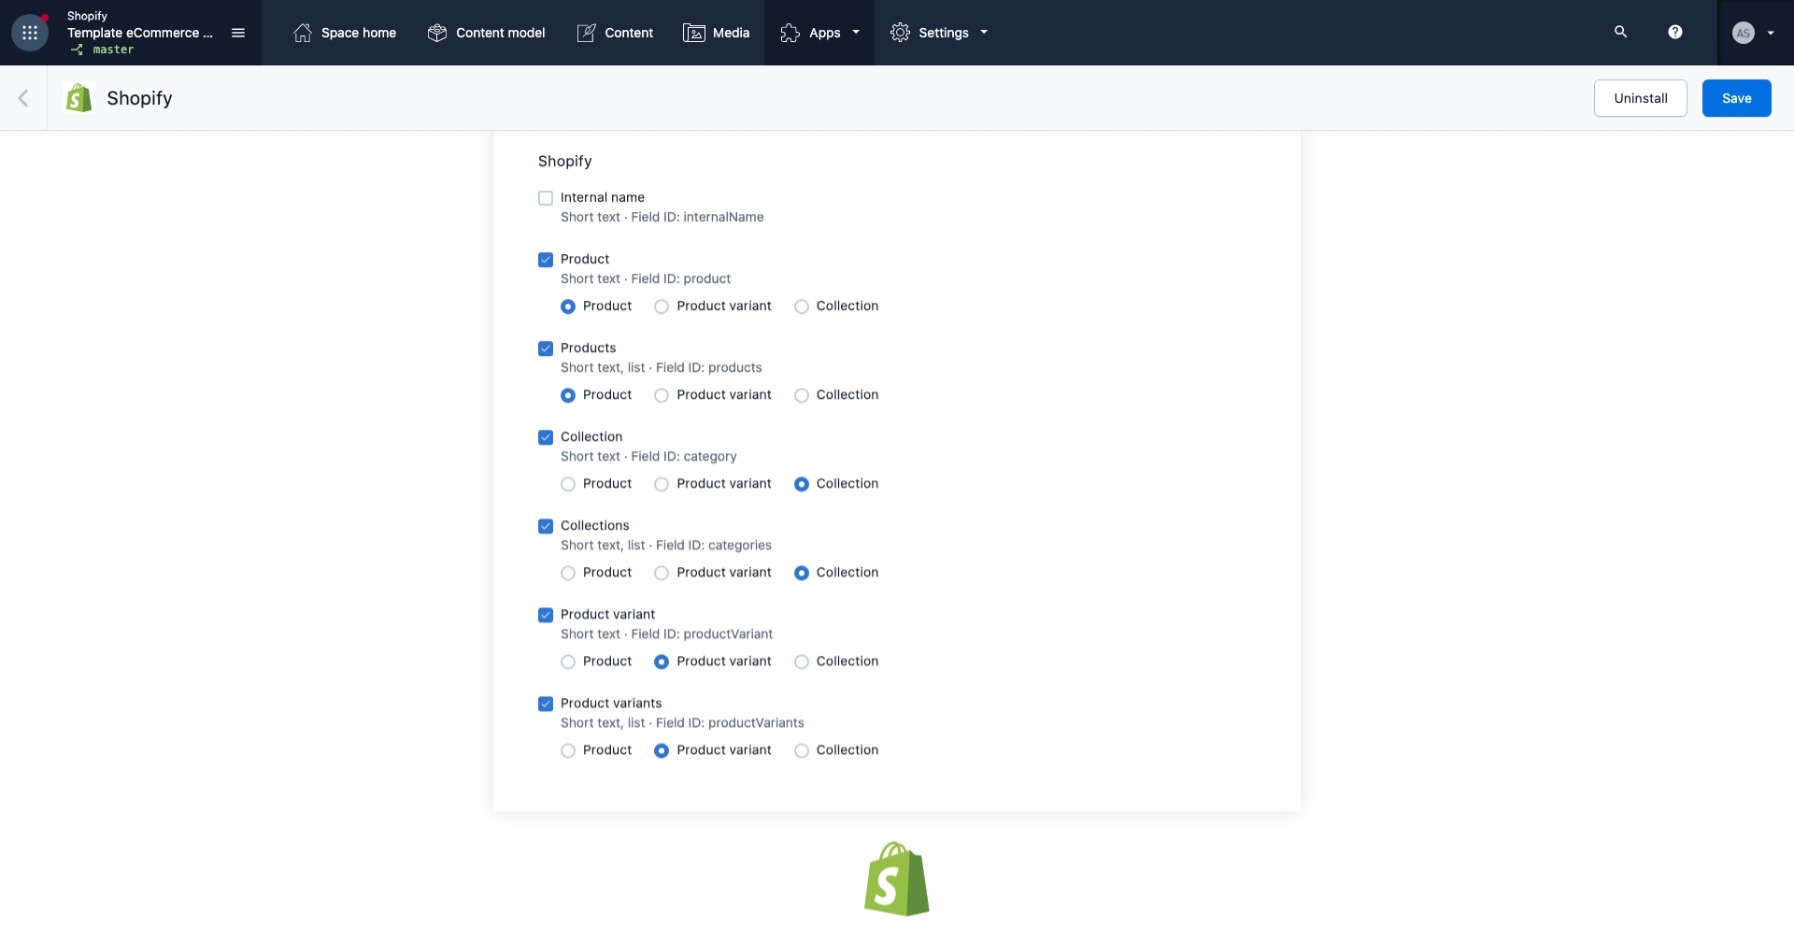The image size is (1794, 945).
Task: Open the Content tab
Action: click(x=615, y=33)
